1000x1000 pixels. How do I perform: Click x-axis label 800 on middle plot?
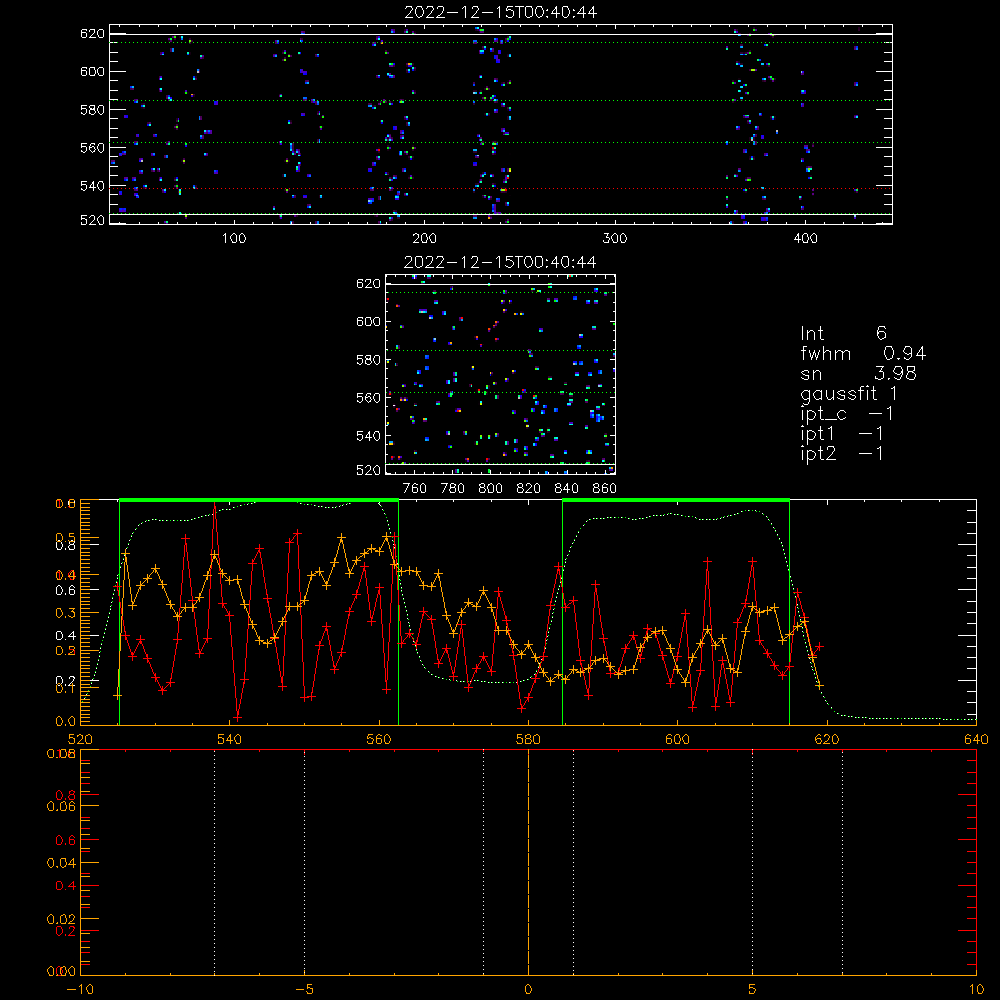[490, 489]
